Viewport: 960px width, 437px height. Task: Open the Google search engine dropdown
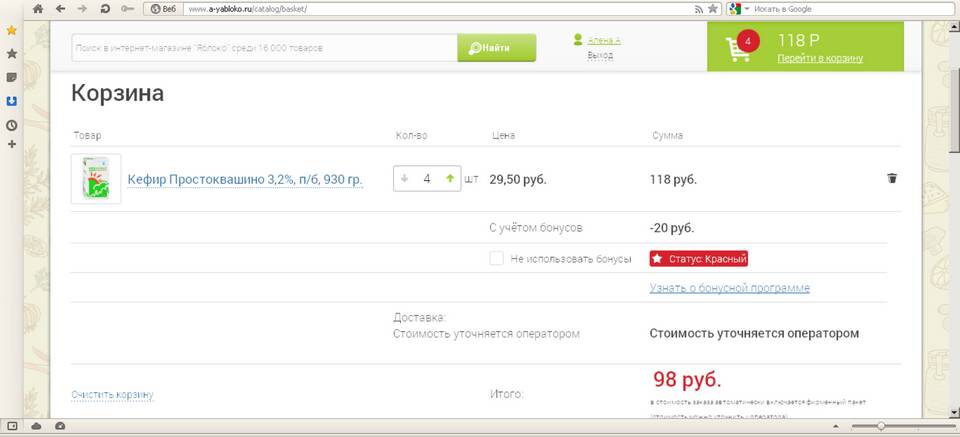[x=740, y=9]
